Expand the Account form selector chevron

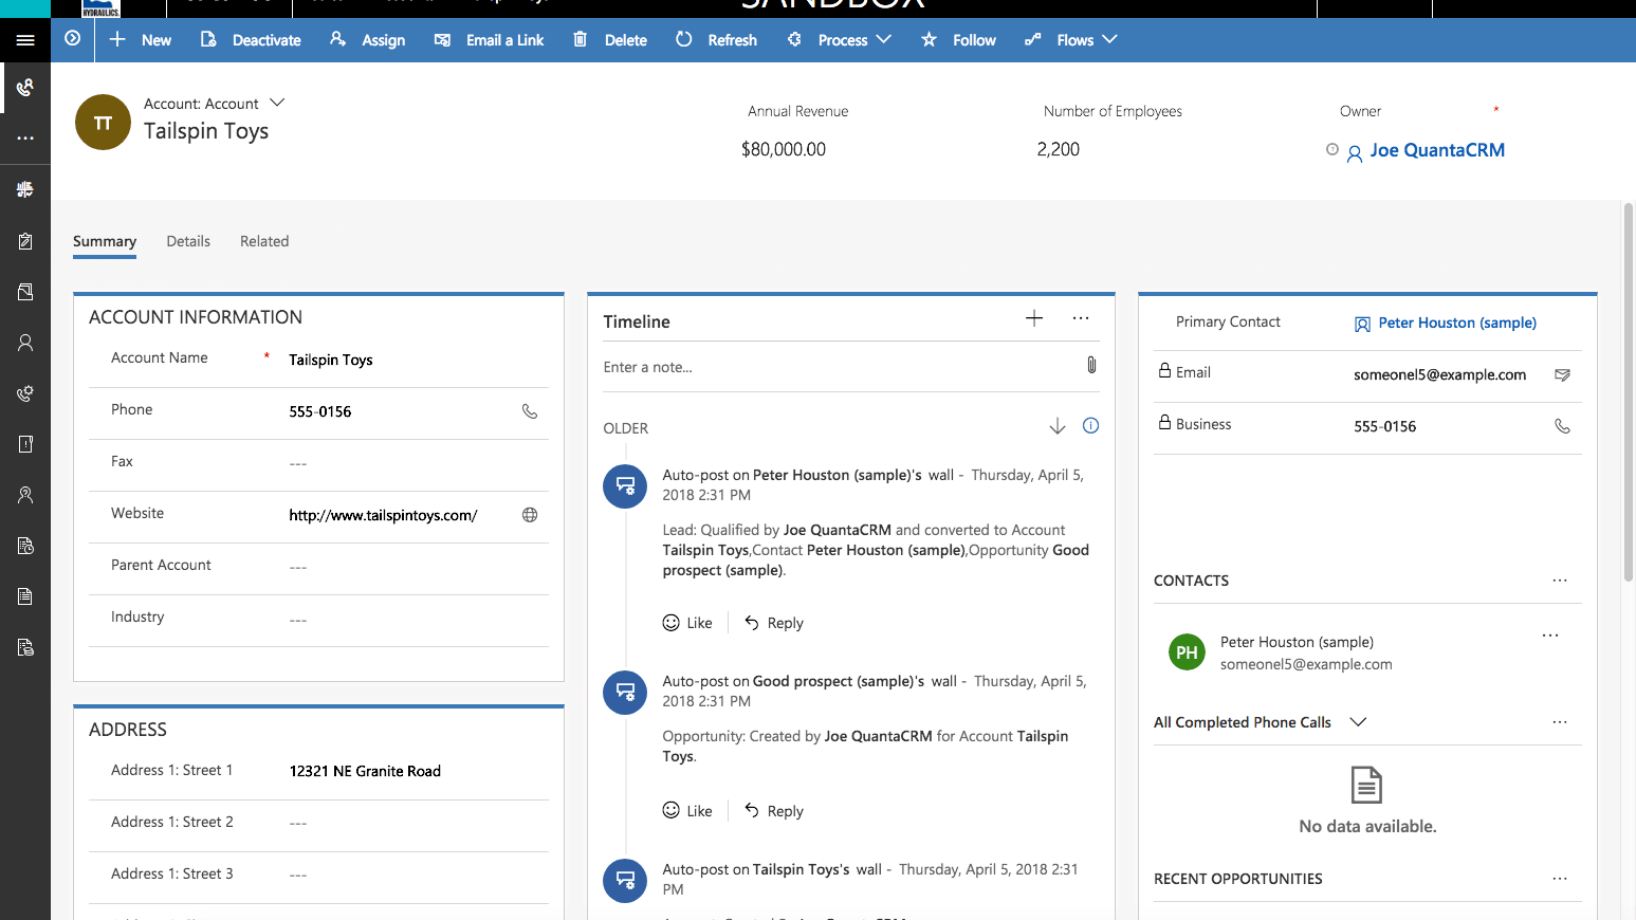pyautogui.click(x=277, y=103)
